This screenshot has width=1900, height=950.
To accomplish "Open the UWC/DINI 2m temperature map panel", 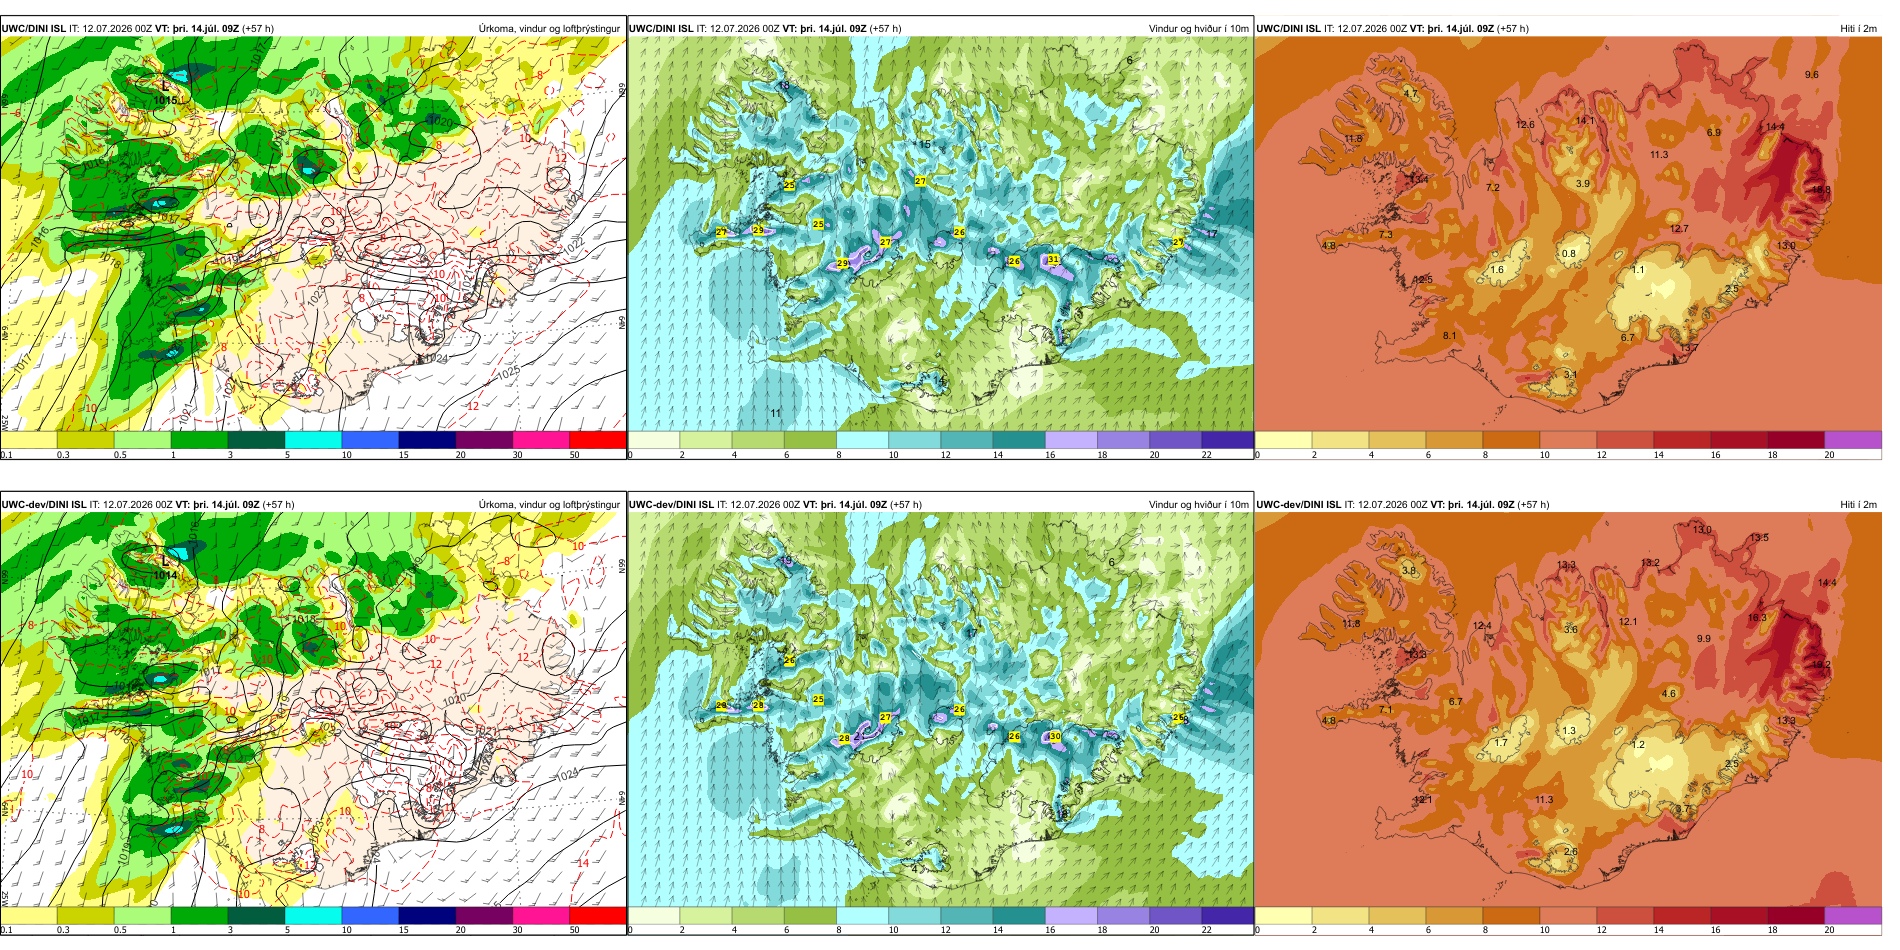I will point(1568,234).
